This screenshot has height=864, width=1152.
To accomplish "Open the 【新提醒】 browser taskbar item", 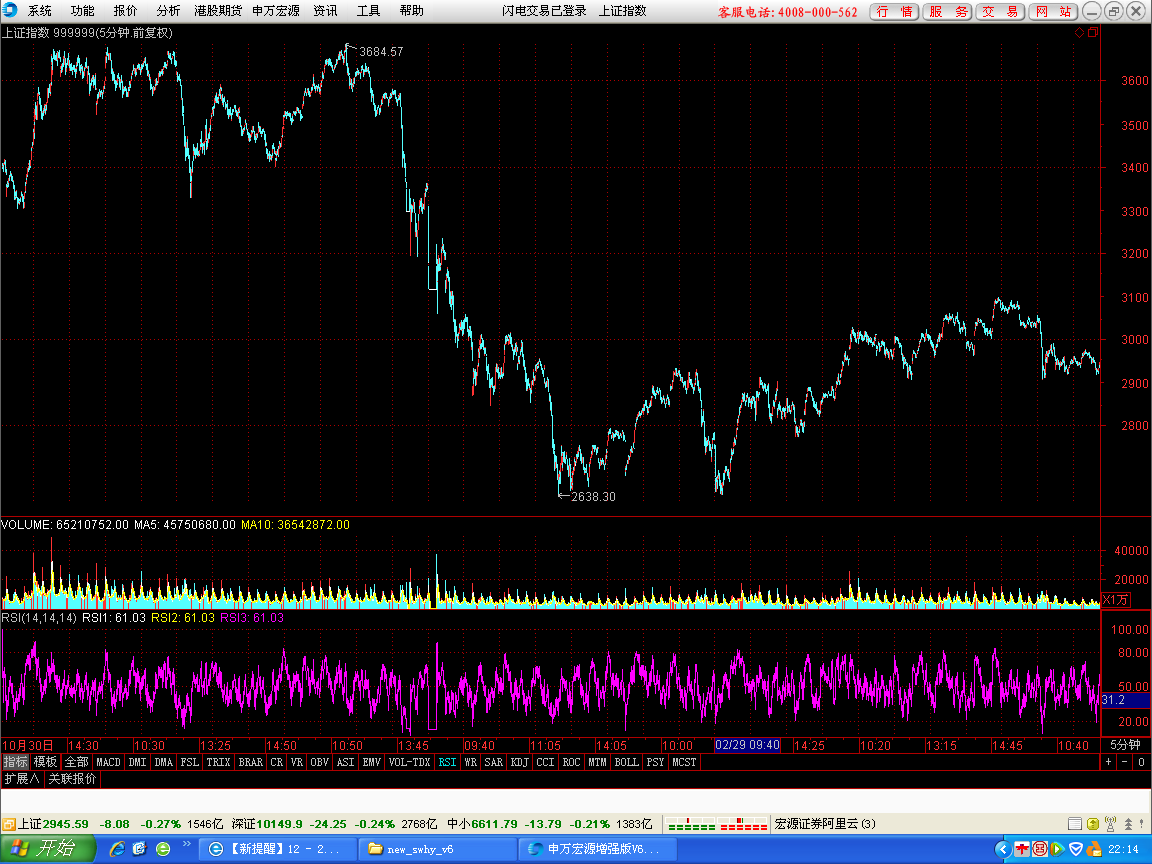I will coord(278,849).
